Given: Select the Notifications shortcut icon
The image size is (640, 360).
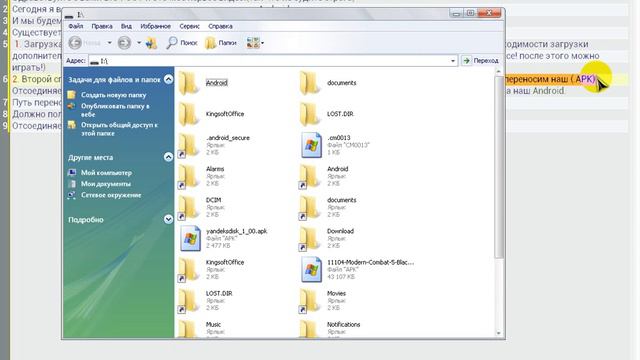Looking at the screenshot, I should 309,328.
